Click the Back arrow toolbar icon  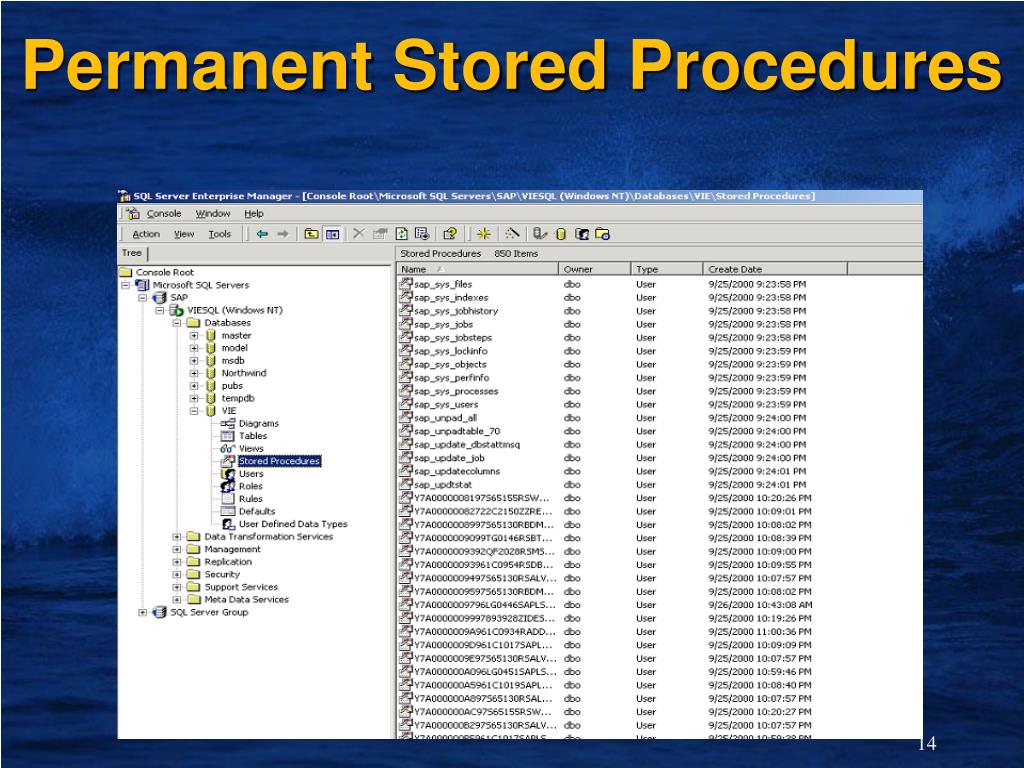(x=263, y=234)
